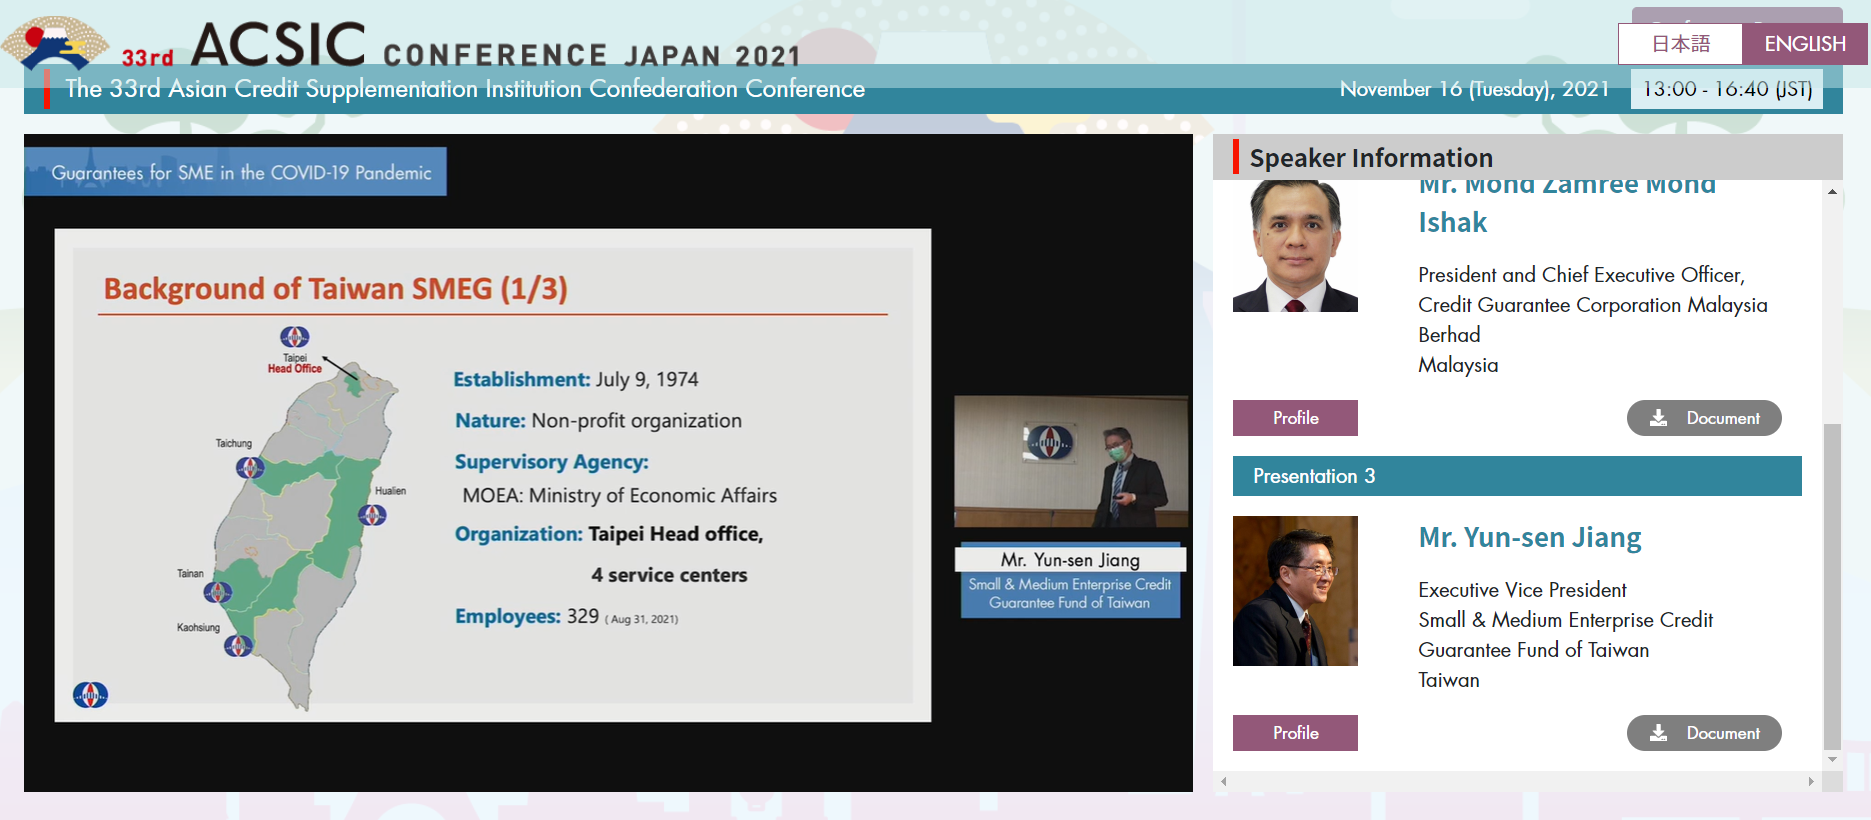The height and width of the screenshot is (820, 1871).
Task: Click the November 16 (Tuesday), 2021 date
Action: point(1475,89)
